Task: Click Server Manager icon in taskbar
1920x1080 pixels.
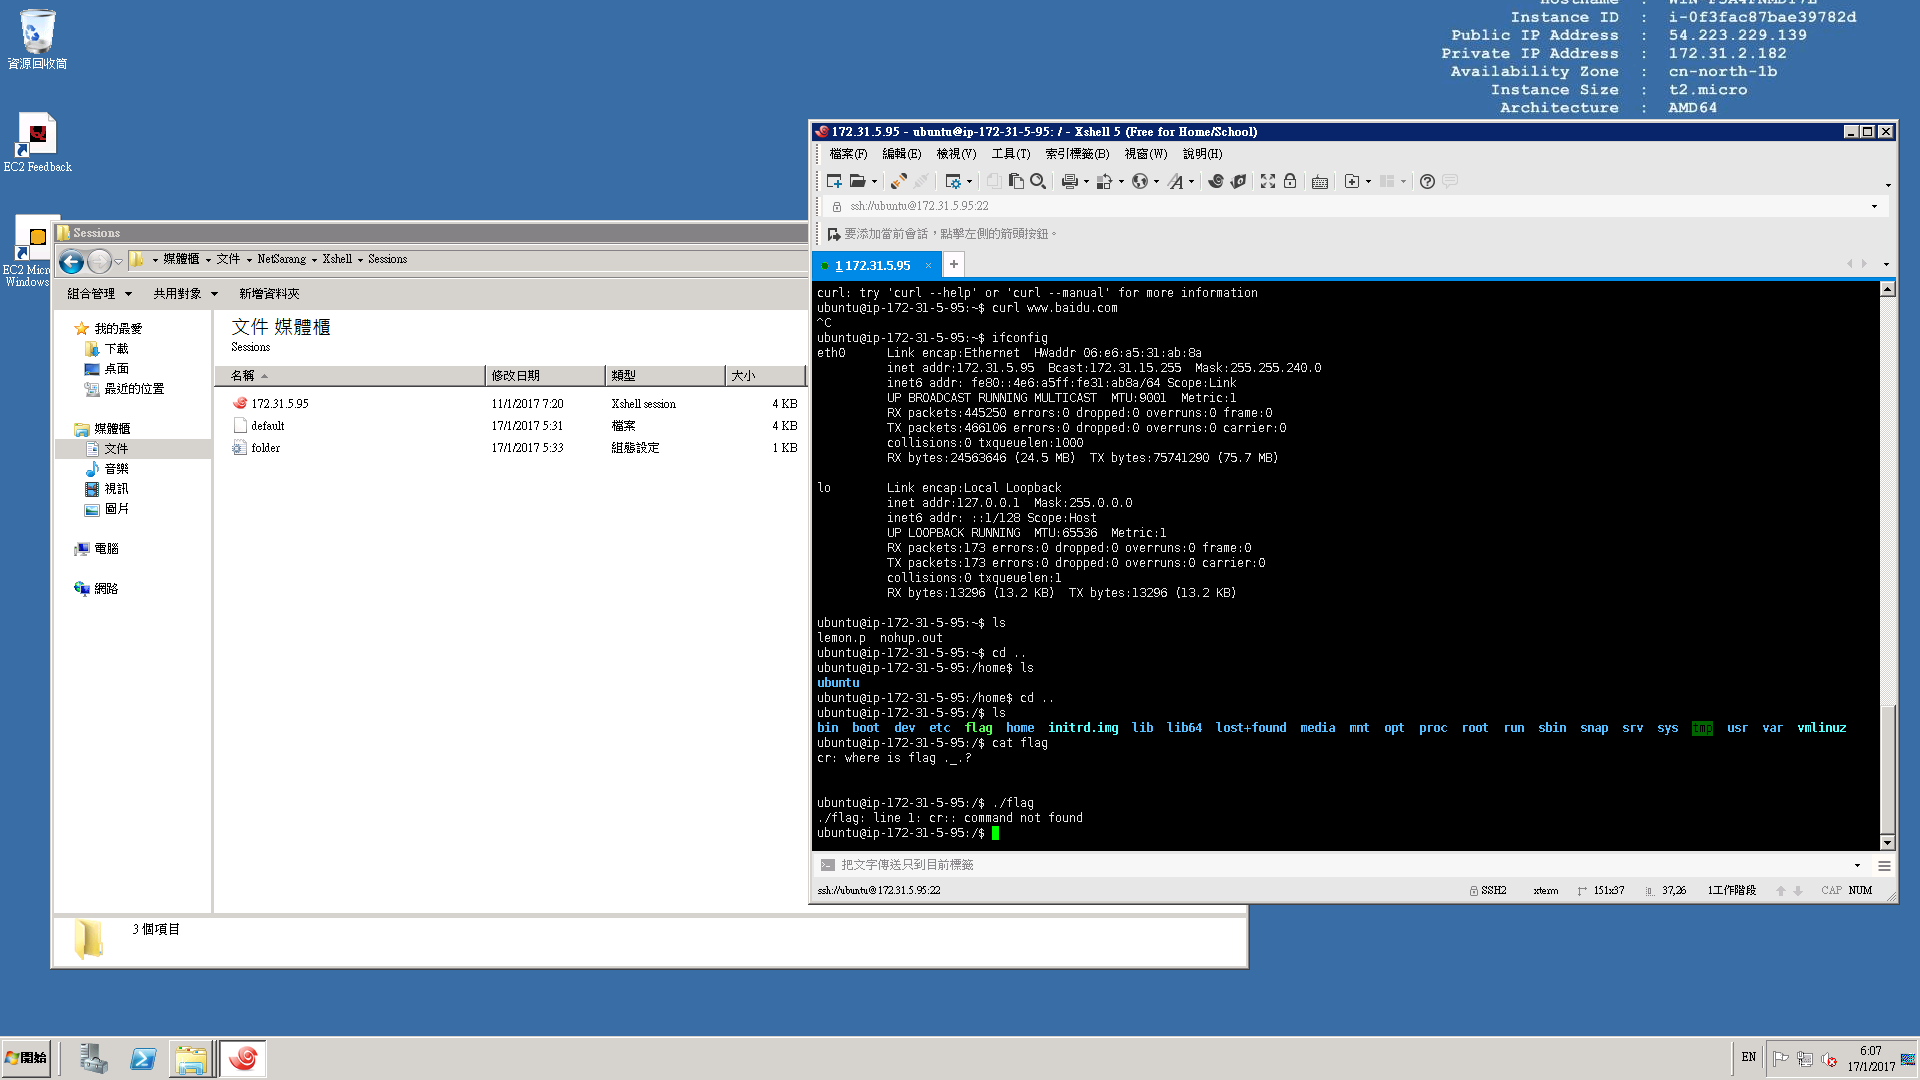Action: (x=94, y=1058)
